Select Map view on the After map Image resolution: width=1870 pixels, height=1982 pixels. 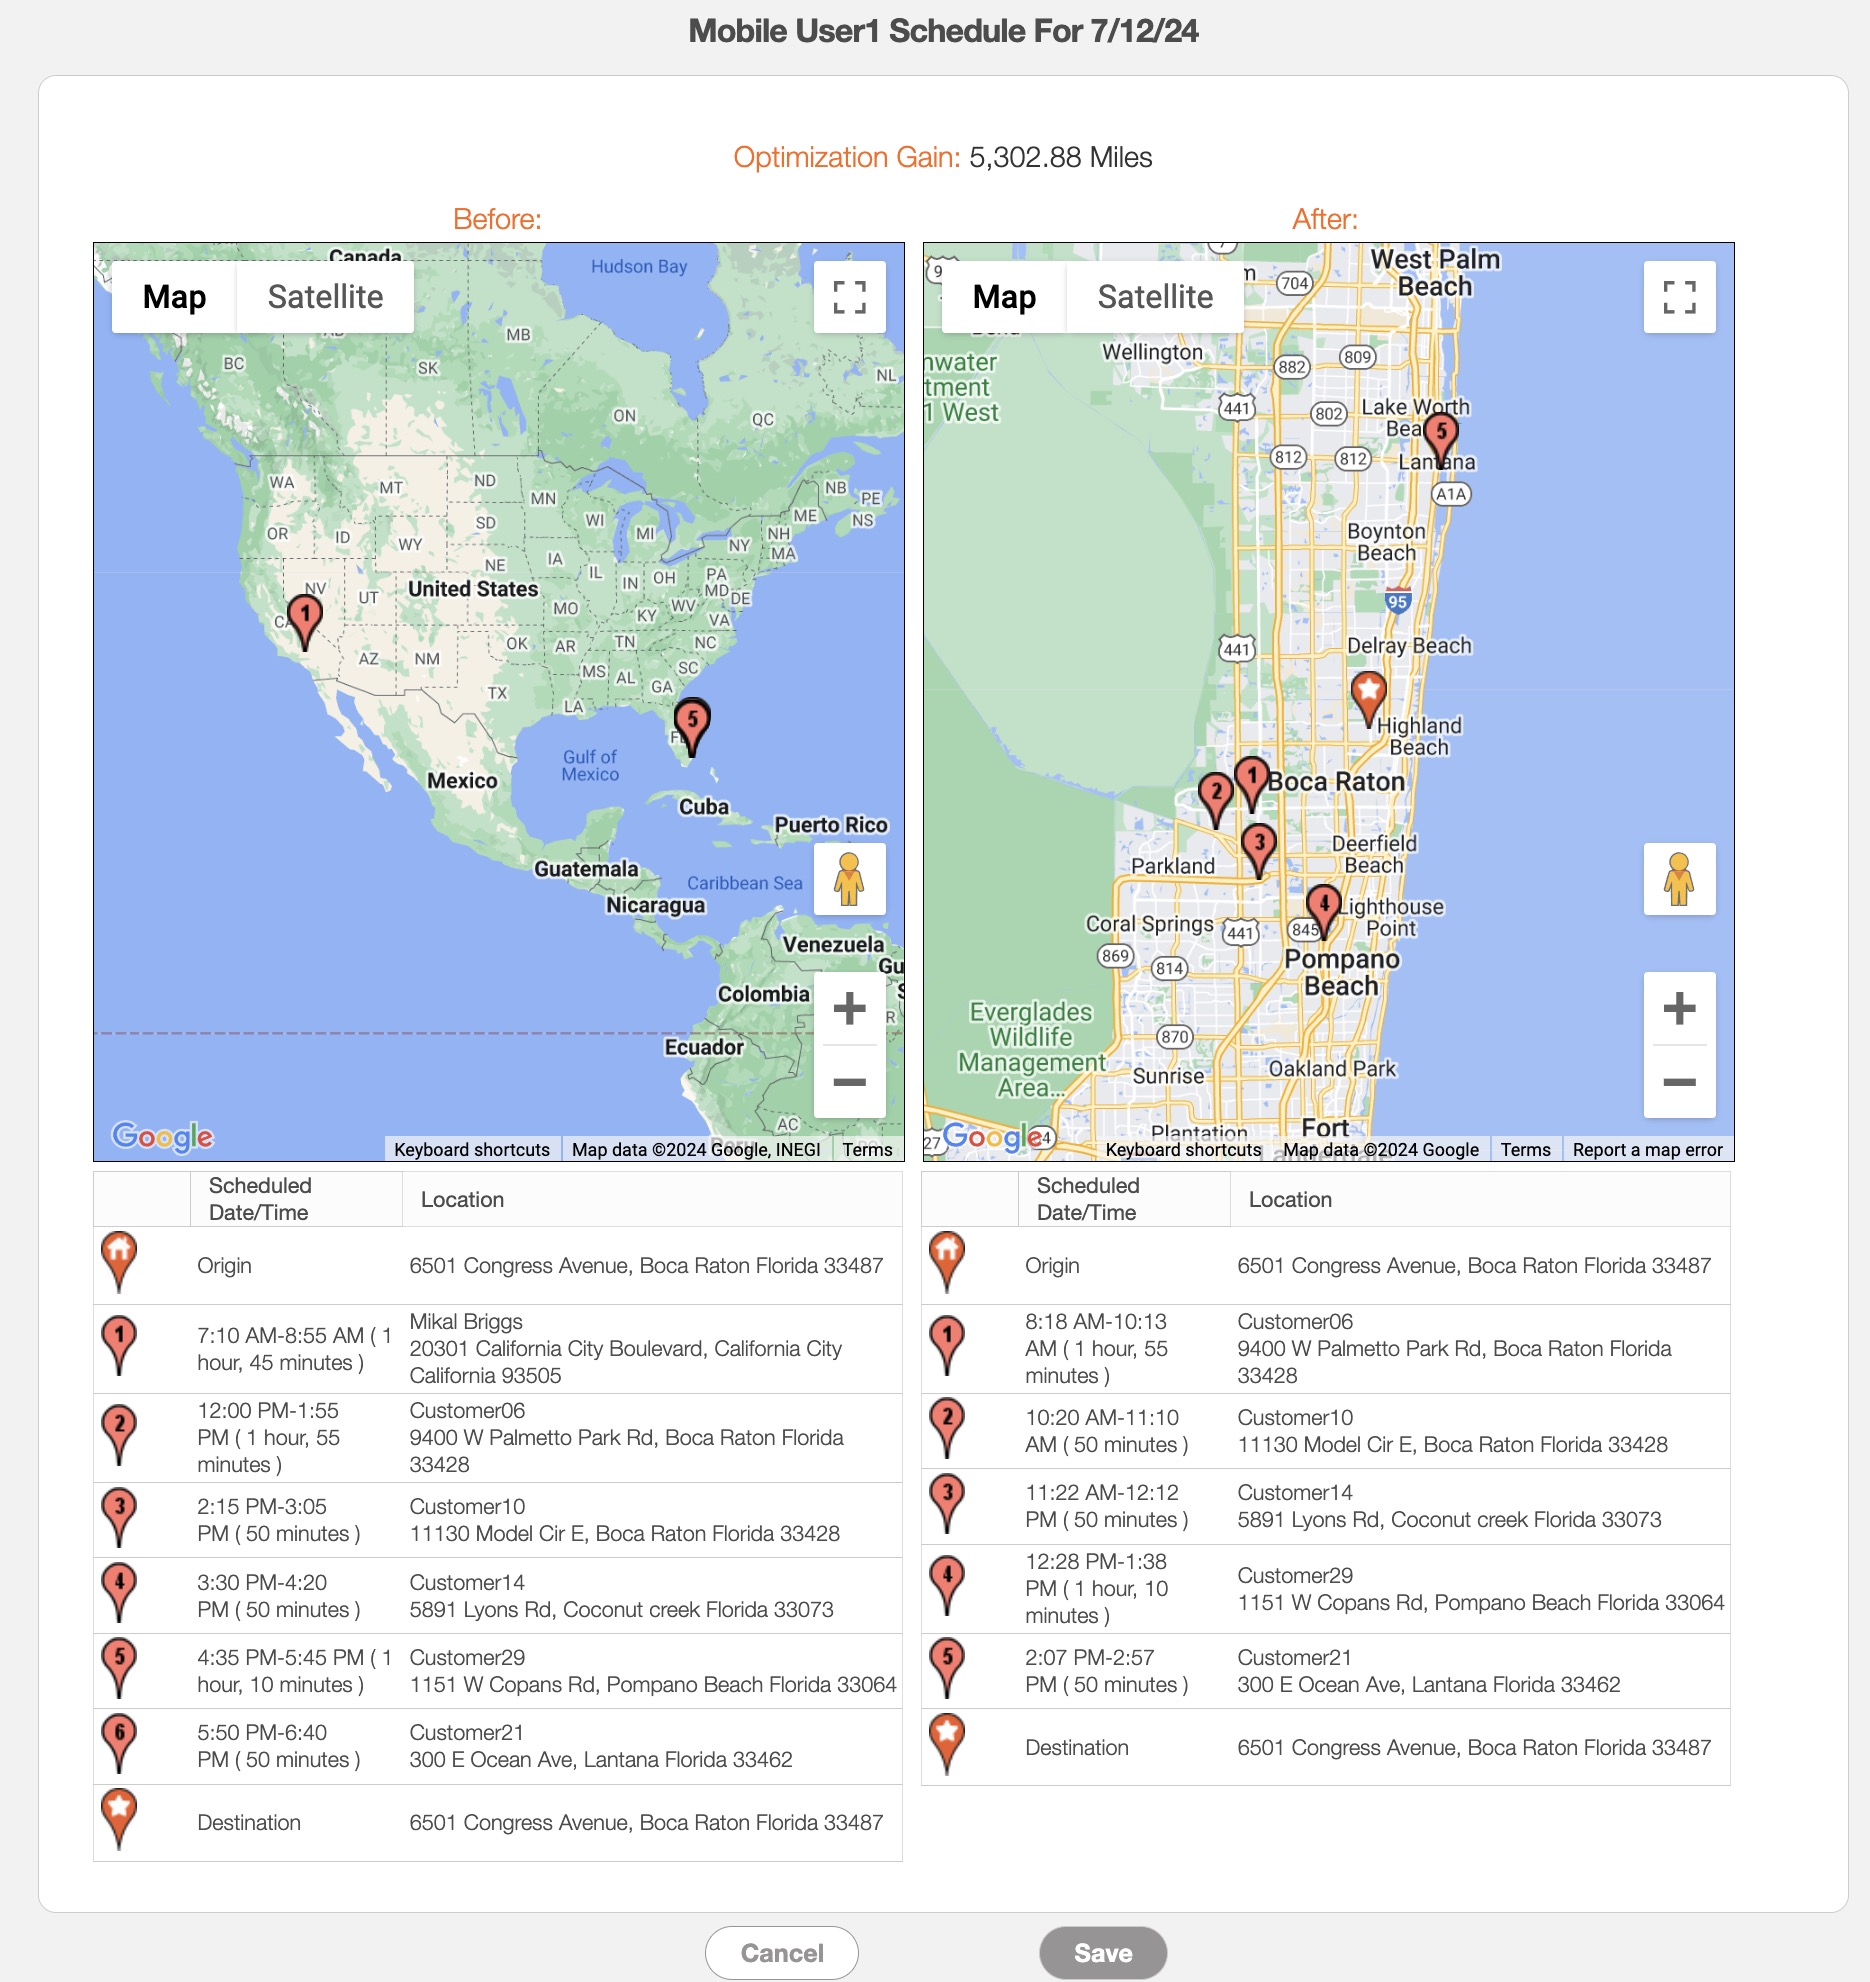click(1004, 297)
